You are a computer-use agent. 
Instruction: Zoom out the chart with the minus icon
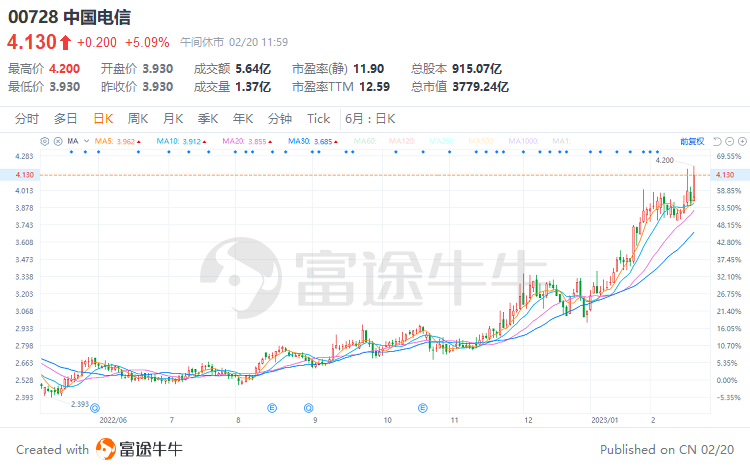[x=729, y=142]
